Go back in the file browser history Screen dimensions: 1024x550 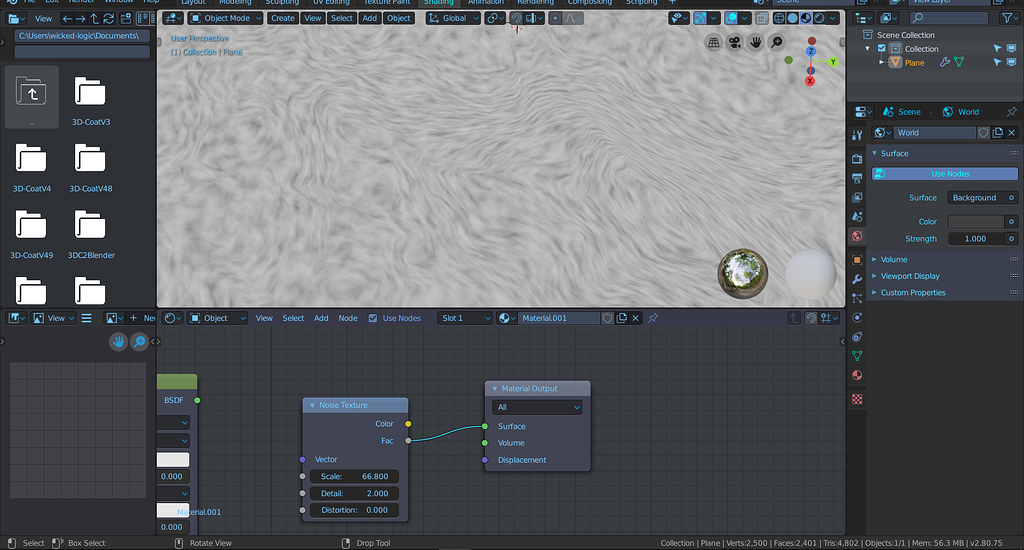click(67, 18)
